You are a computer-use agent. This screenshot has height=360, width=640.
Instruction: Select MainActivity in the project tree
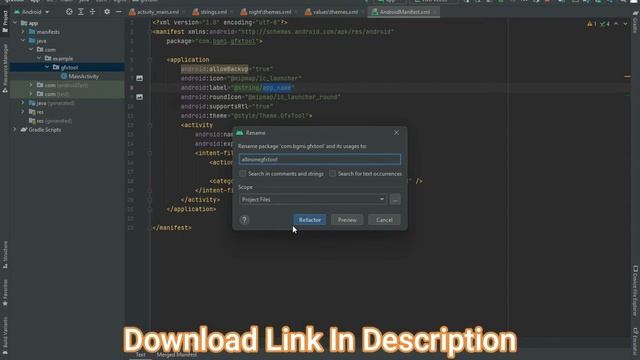84,76
